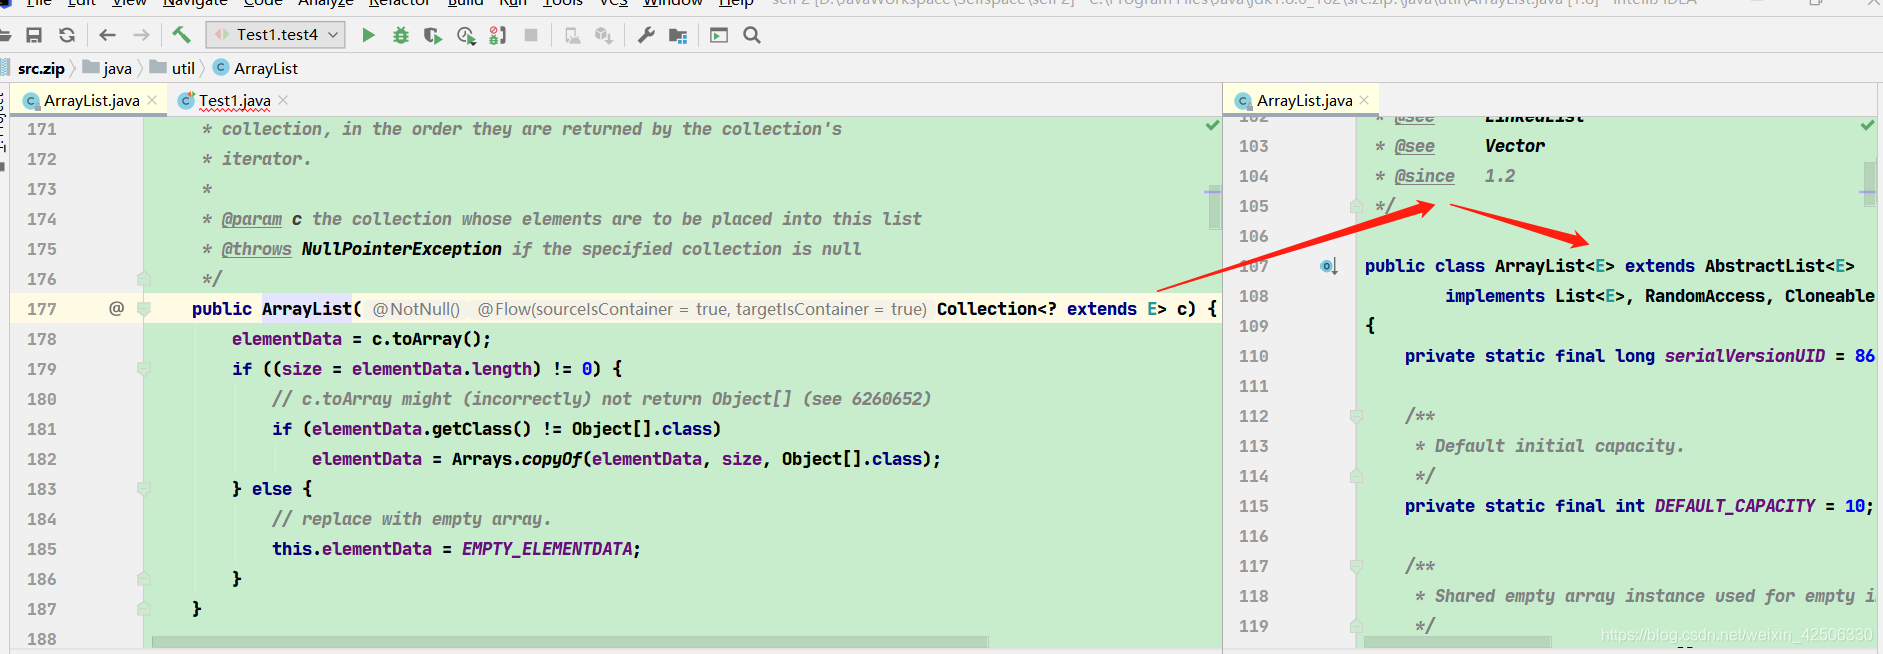Click the @param Javadoc tag

click(x=252, y=219)
